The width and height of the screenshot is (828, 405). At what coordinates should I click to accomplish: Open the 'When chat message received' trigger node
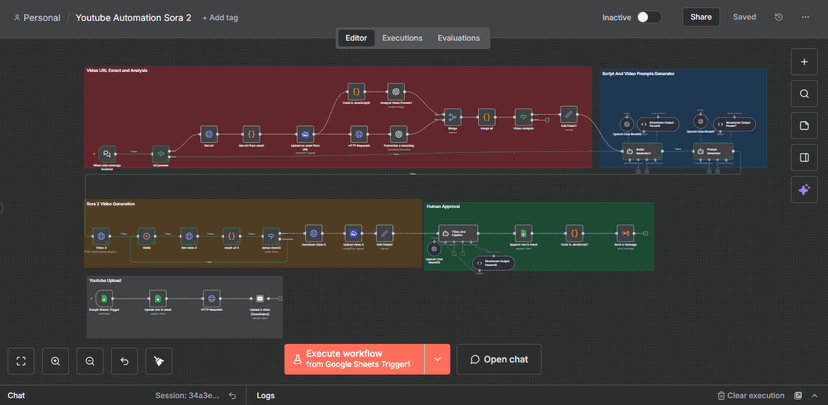tap(107, 154)
